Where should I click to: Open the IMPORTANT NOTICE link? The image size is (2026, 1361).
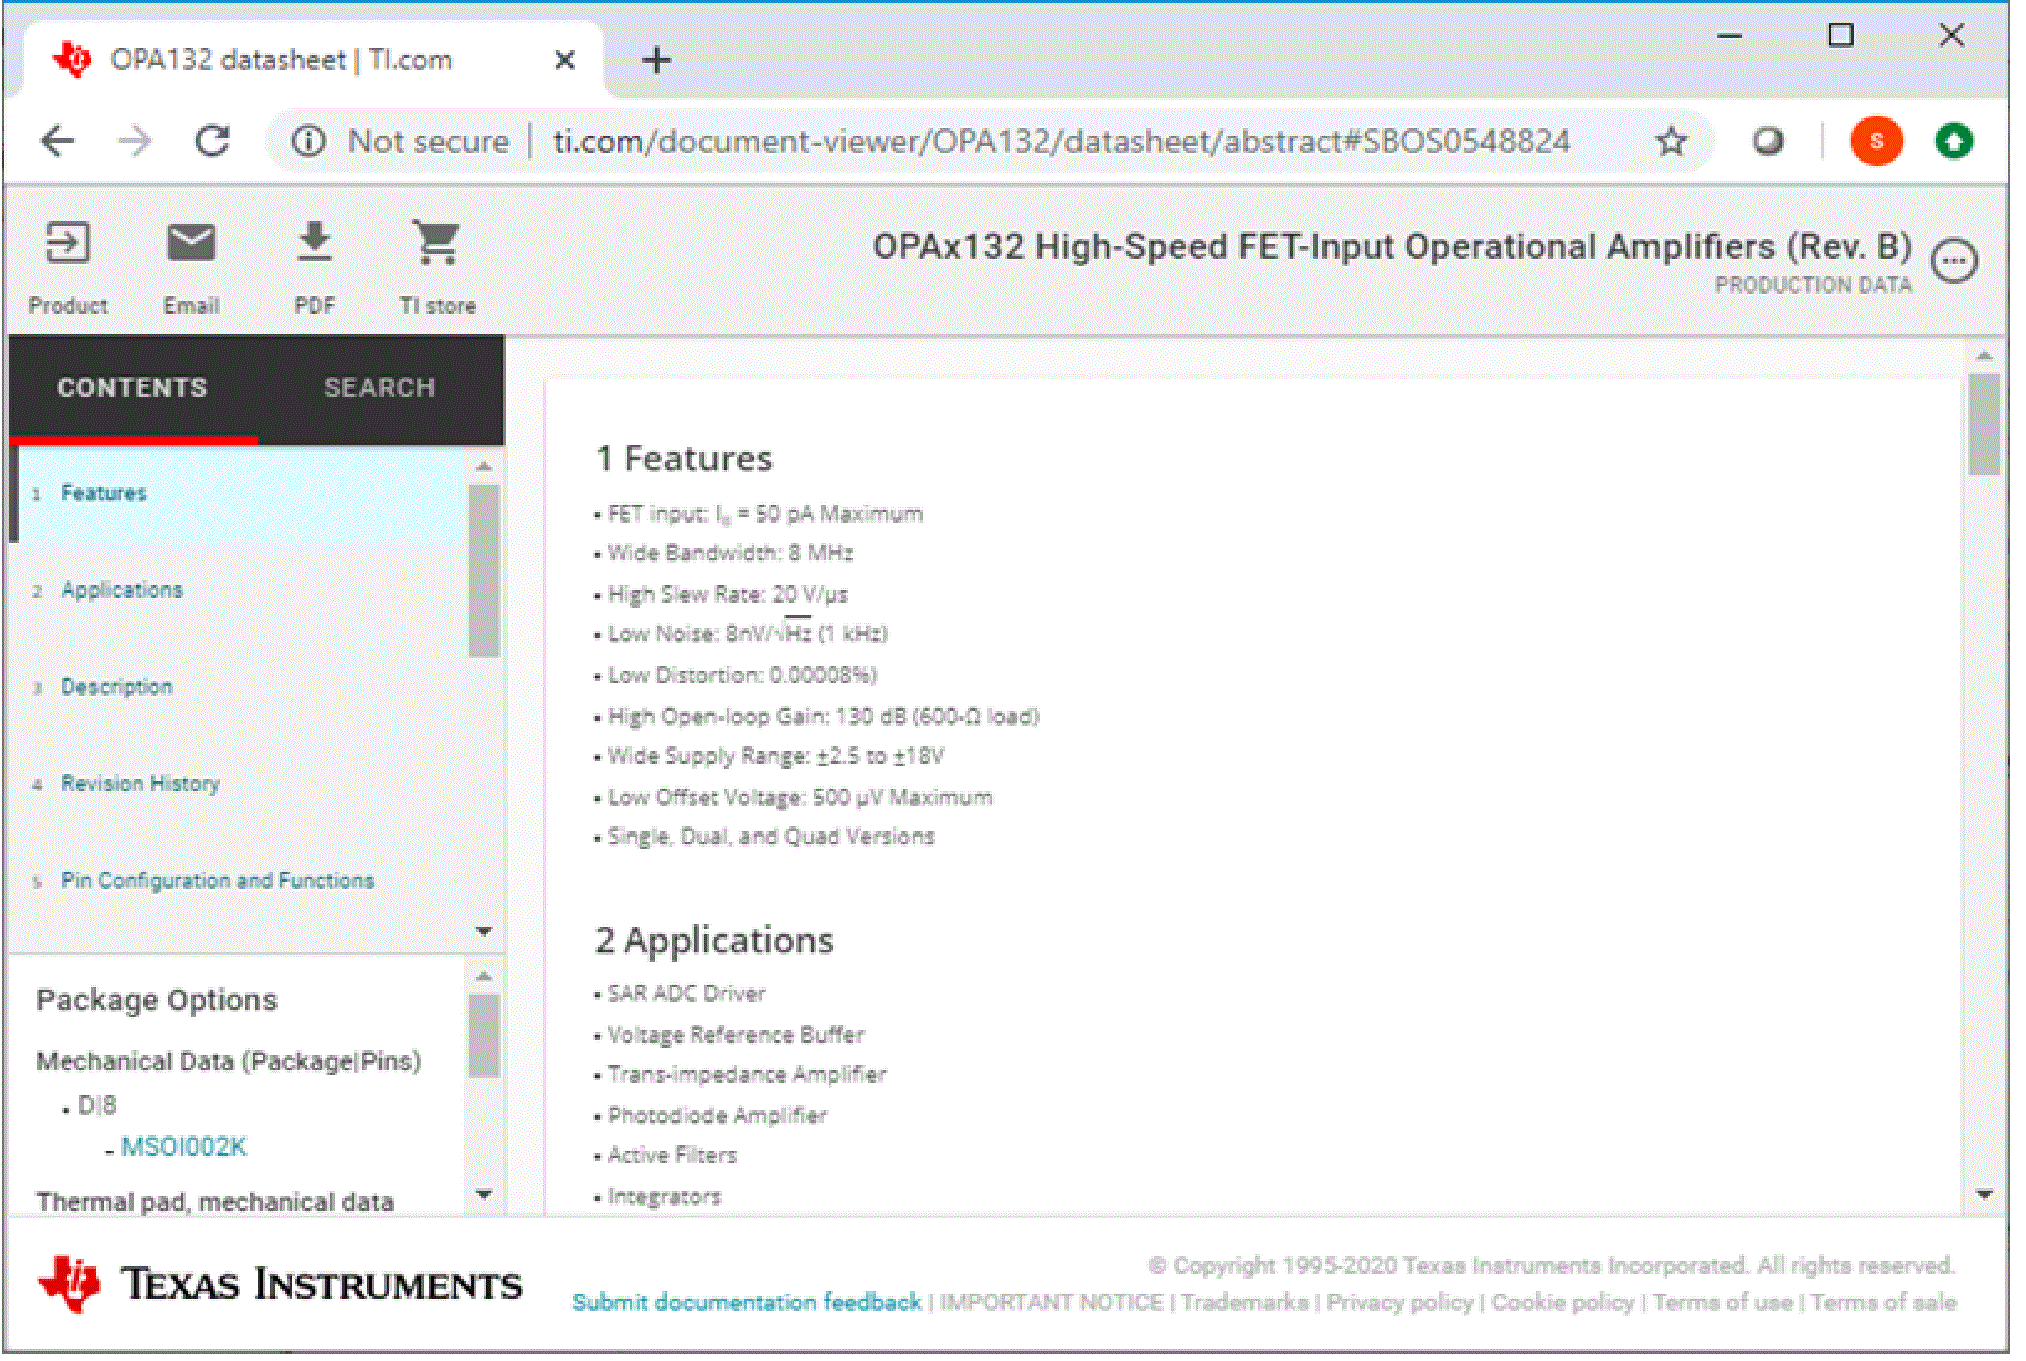coord(1051,1302)
